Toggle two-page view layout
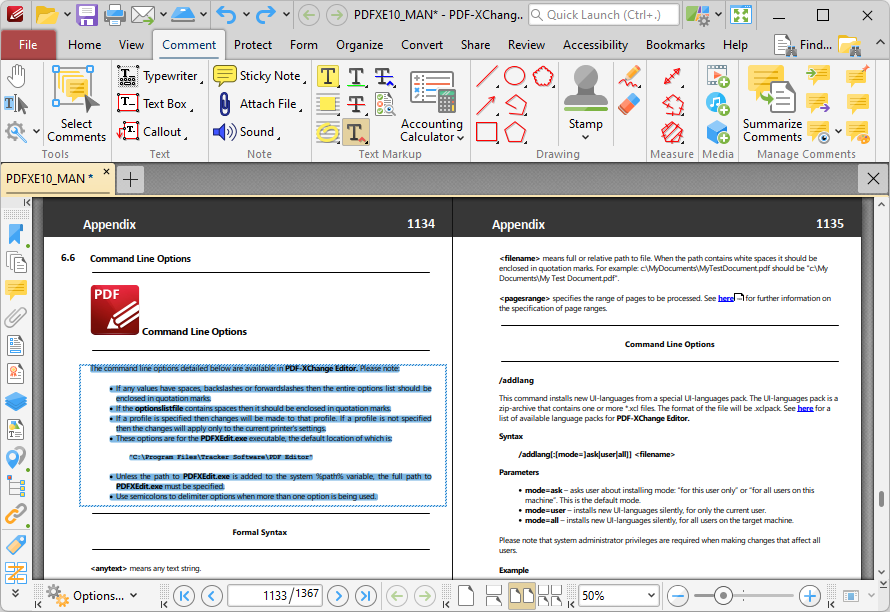Image resolution: width=890 pixels, height=612 pixels. click(x=522, y=594)
